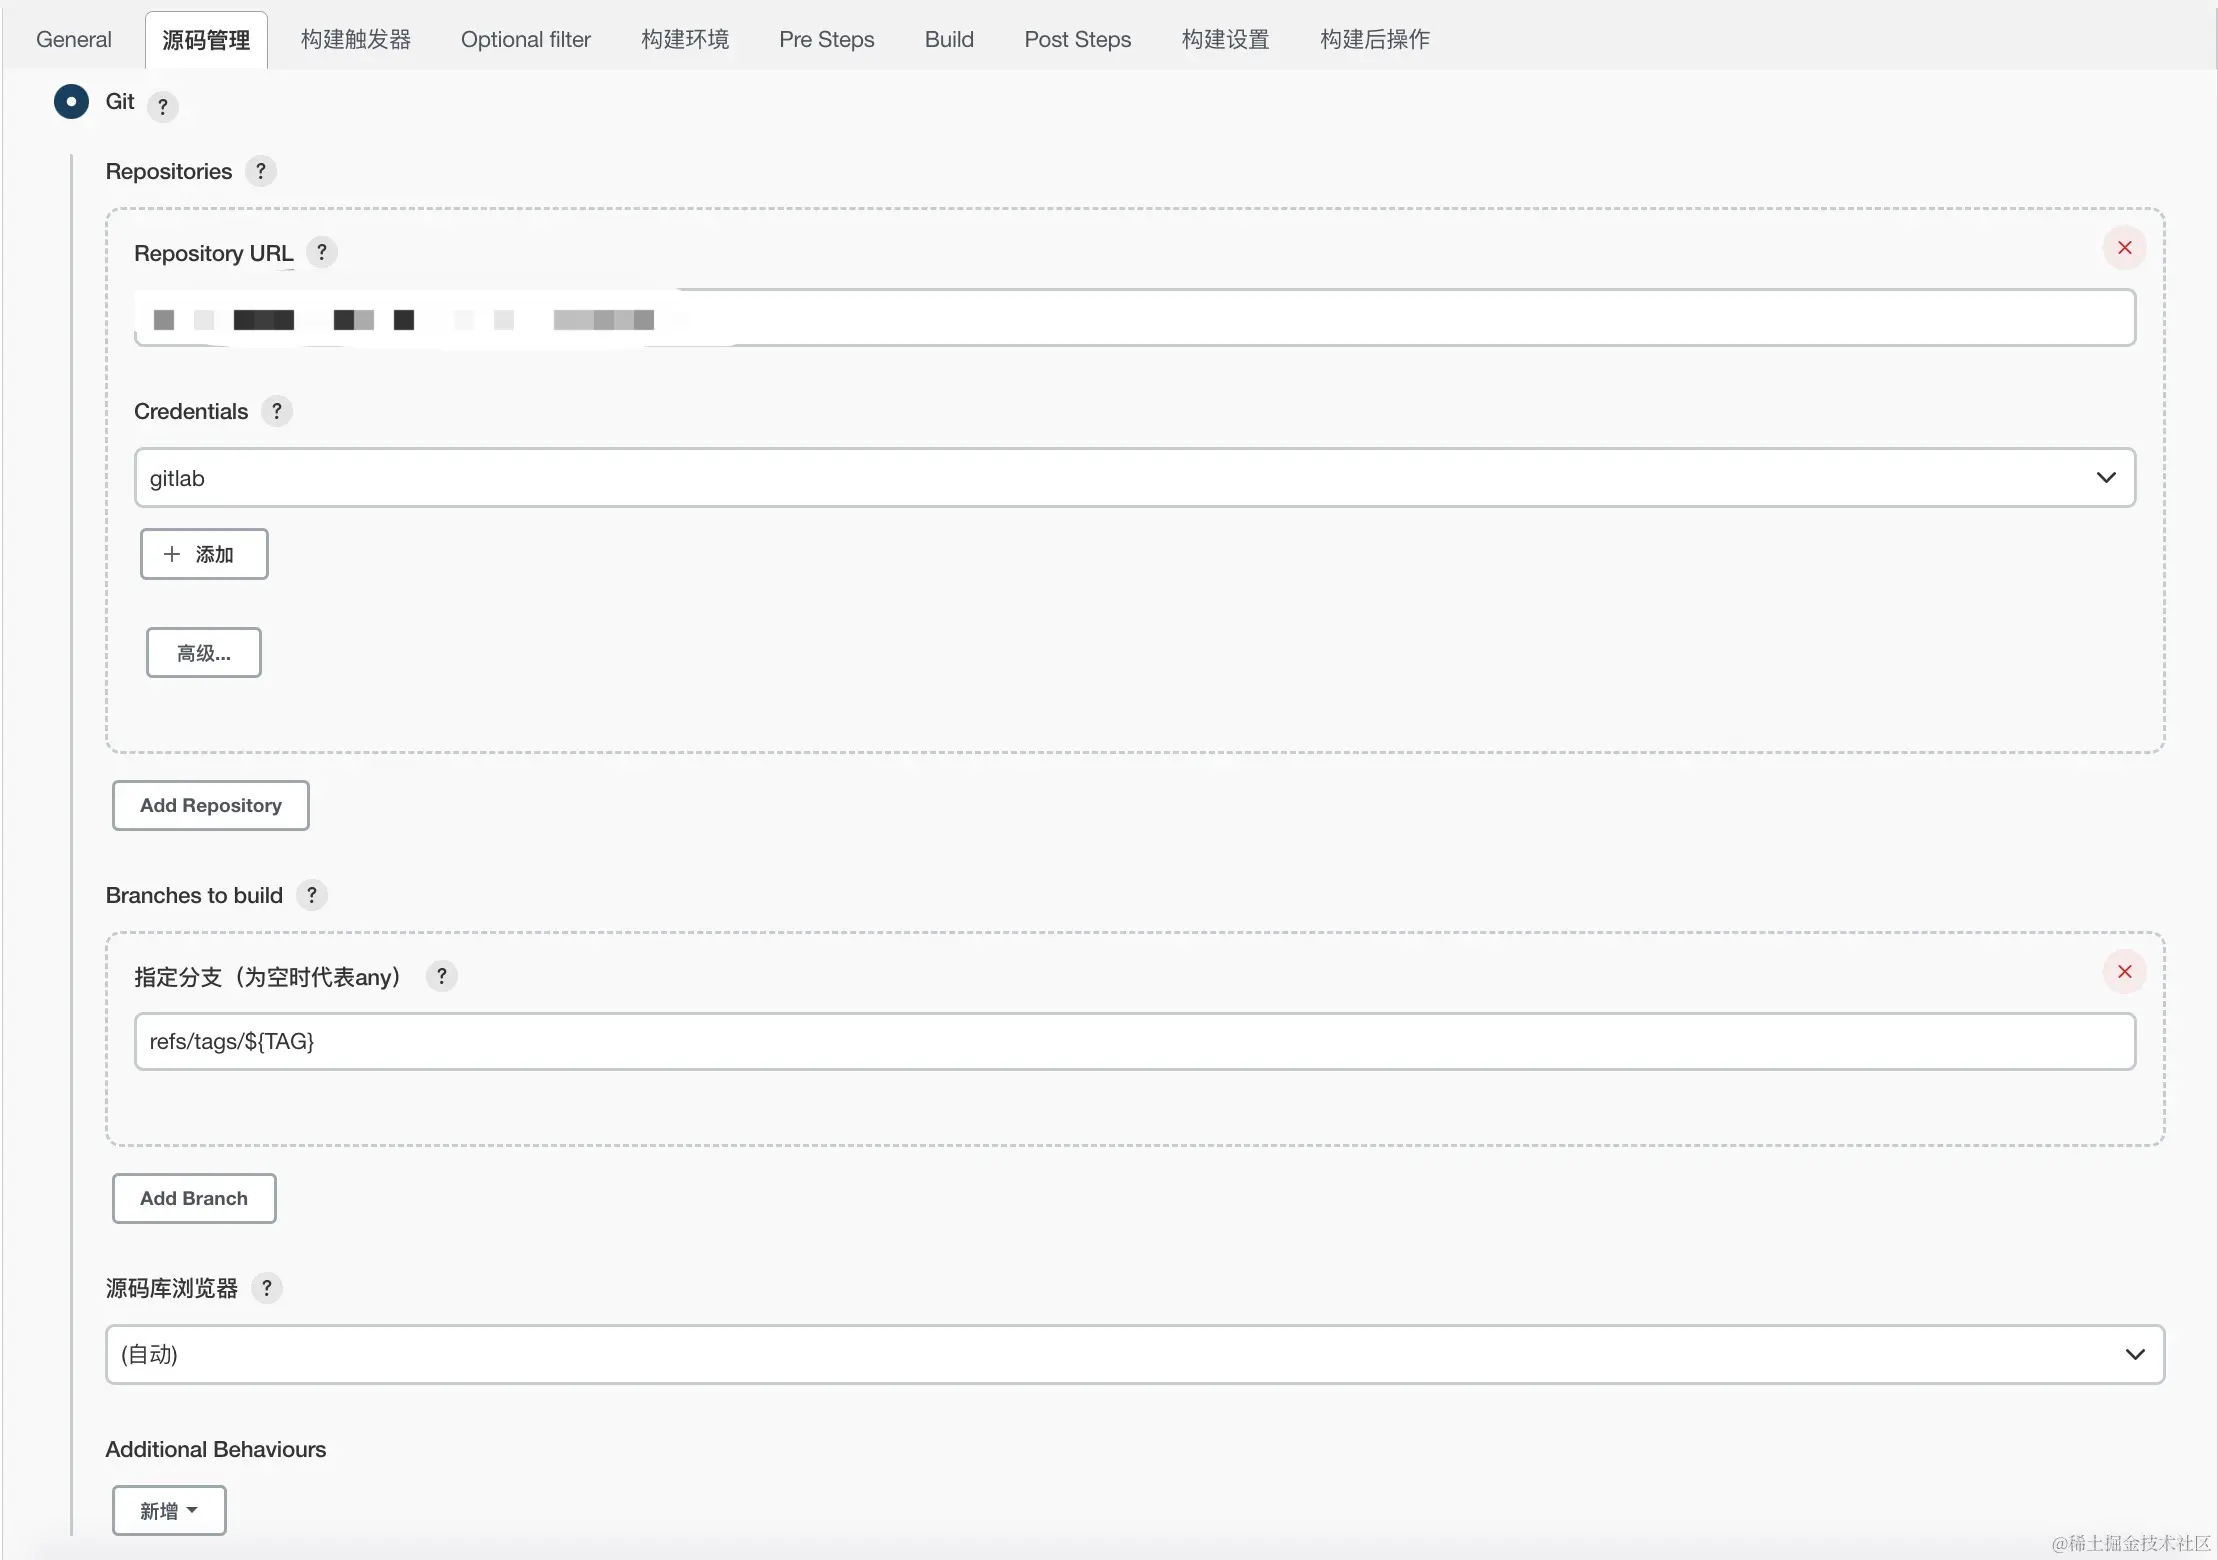2218x1560 pixels.
Task: Open Branches to build help icon
Action: point(311,895)
